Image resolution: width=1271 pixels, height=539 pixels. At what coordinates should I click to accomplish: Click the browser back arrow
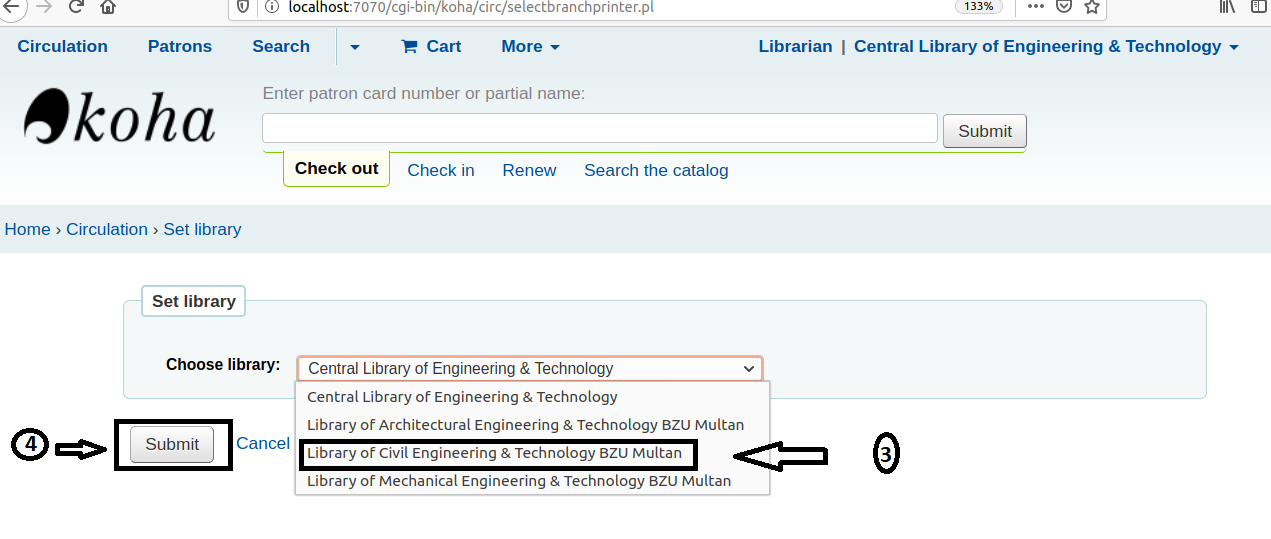point(10,6)
